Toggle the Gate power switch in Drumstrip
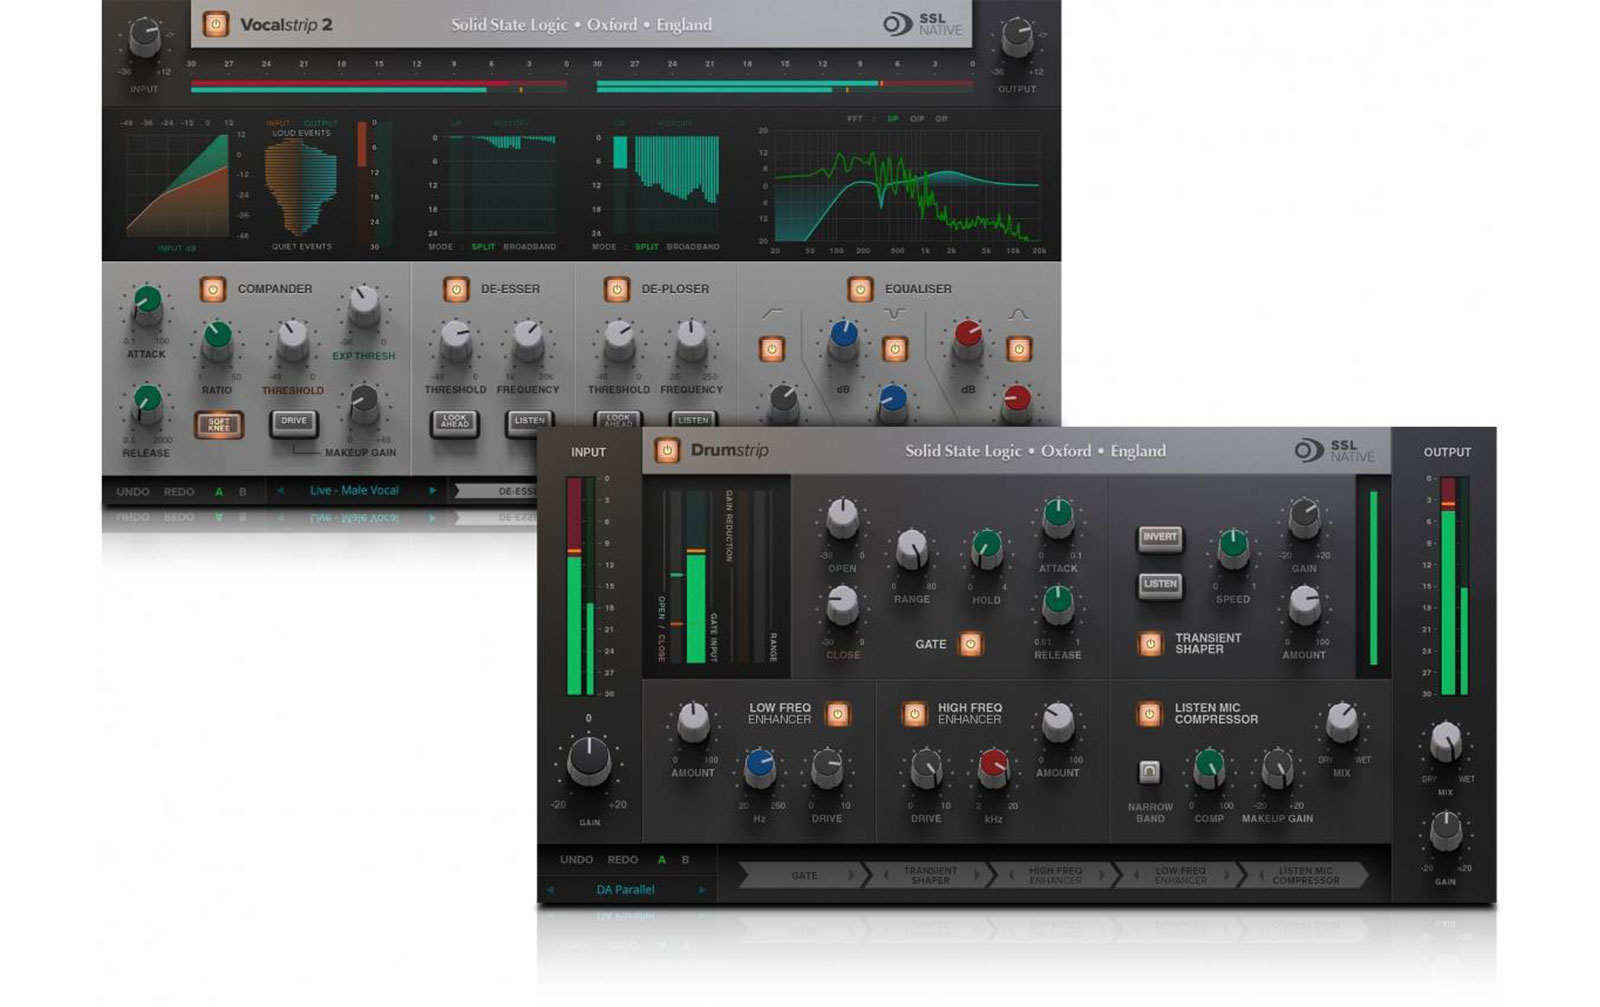Viewport: 1600px width, 1007px height. coord(970,644)
